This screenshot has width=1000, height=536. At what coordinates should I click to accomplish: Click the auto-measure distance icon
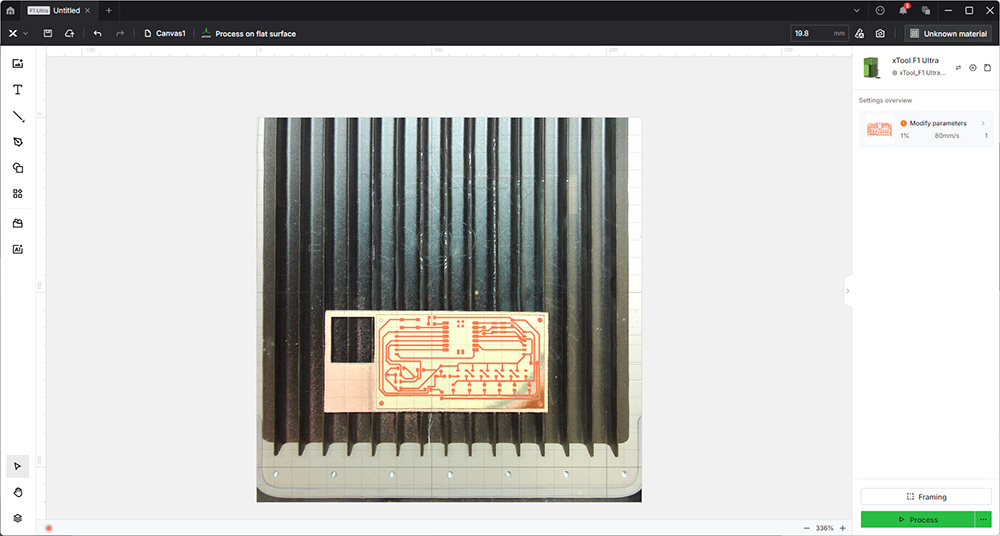point(859,33)
